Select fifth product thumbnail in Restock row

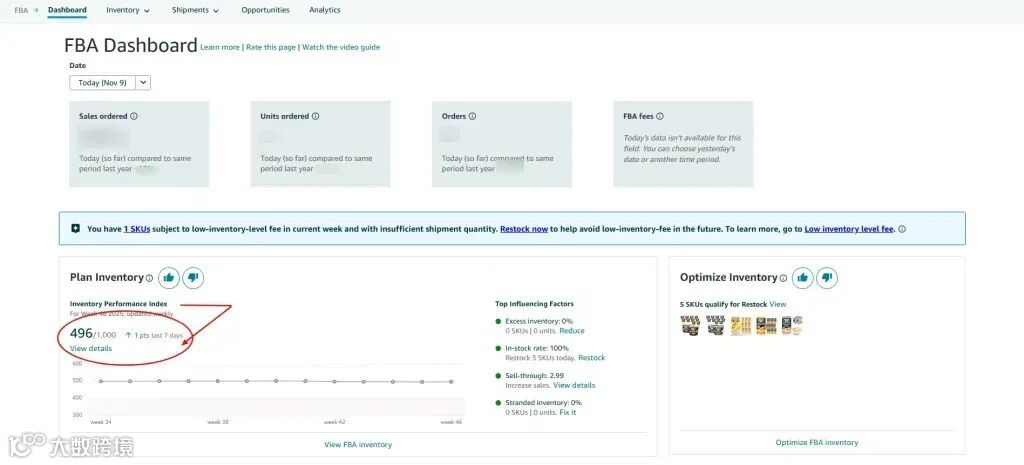792,325
